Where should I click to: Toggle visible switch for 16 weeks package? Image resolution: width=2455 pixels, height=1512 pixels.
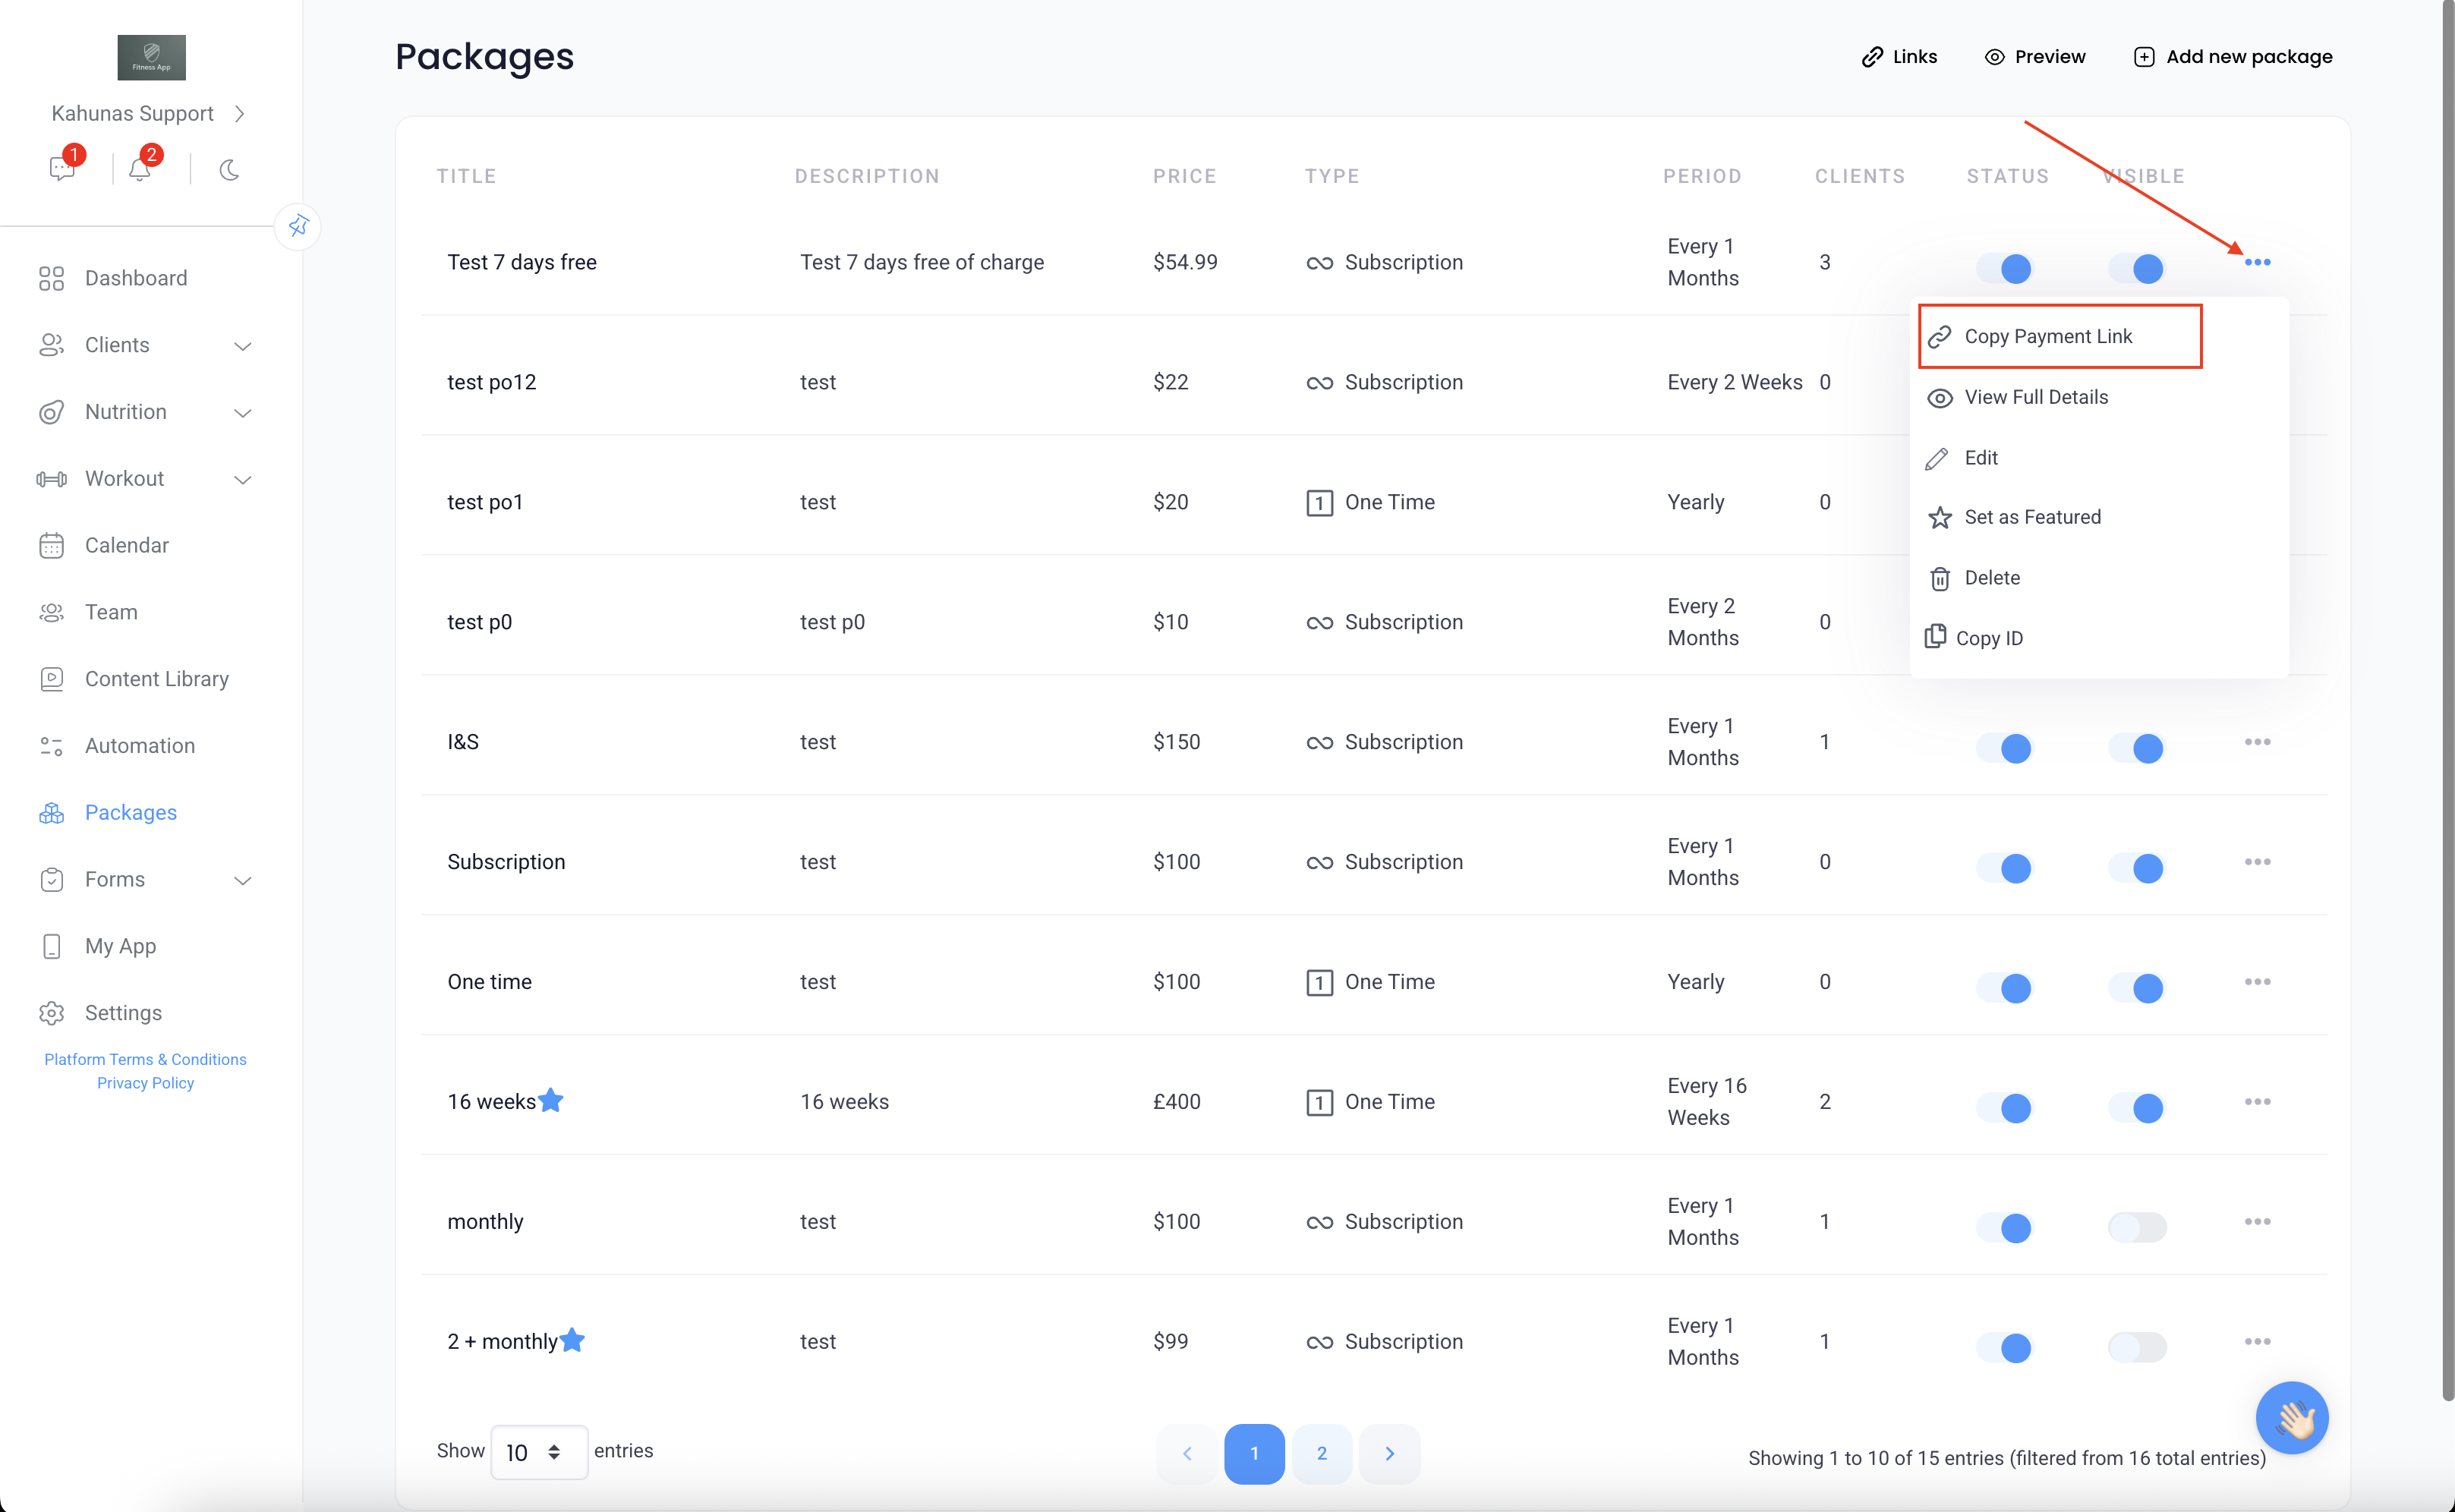(2136, 1107)
